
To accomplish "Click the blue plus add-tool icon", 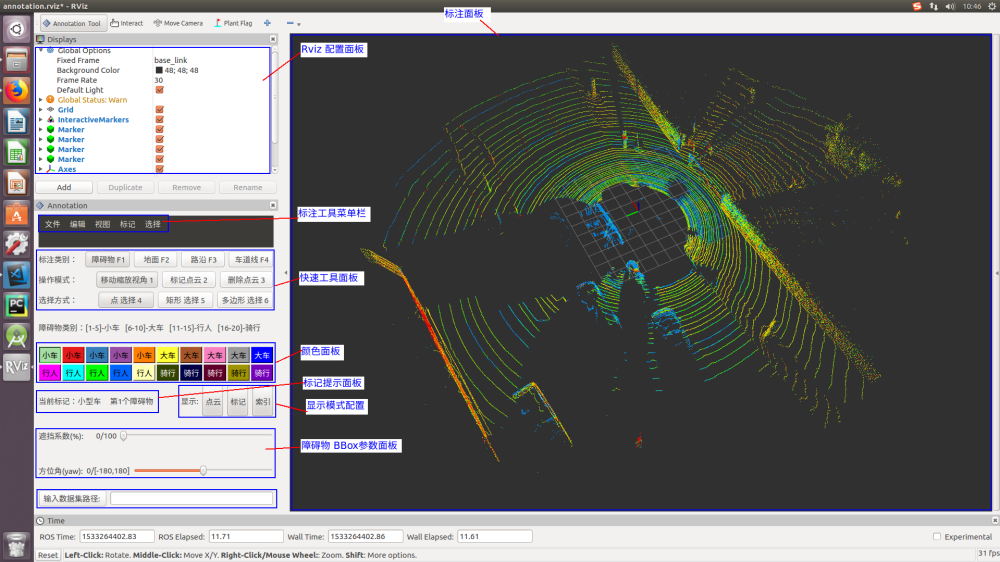I will [267, 23].
